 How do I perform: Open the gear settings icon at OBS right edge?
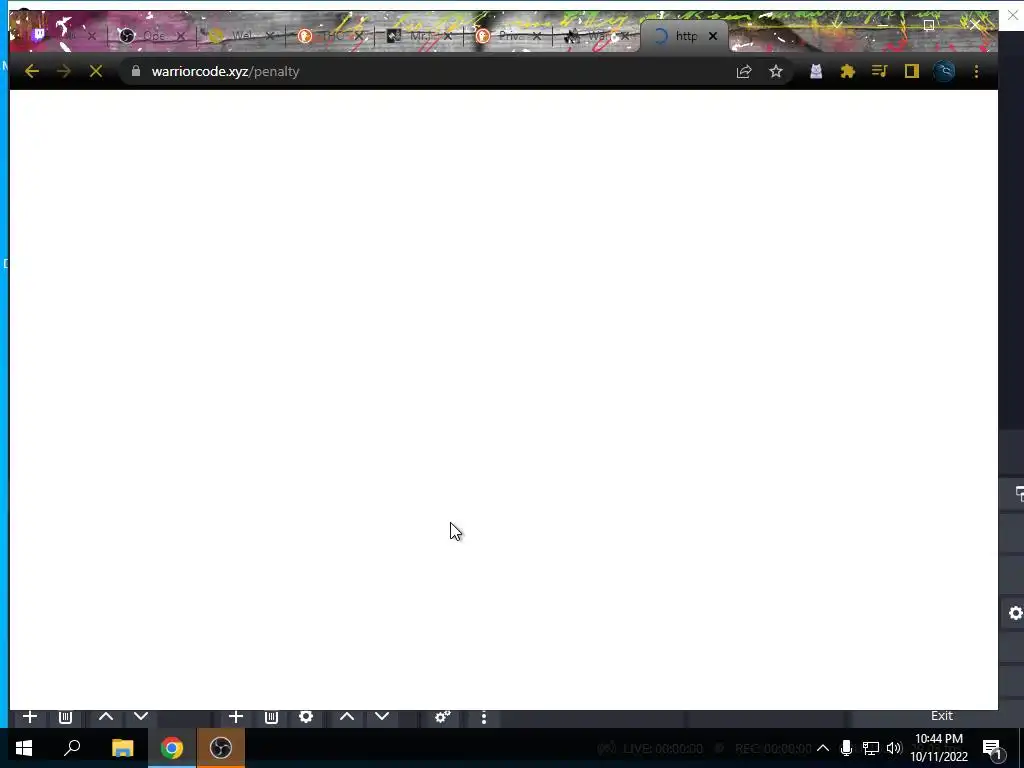pos(1016,613)
